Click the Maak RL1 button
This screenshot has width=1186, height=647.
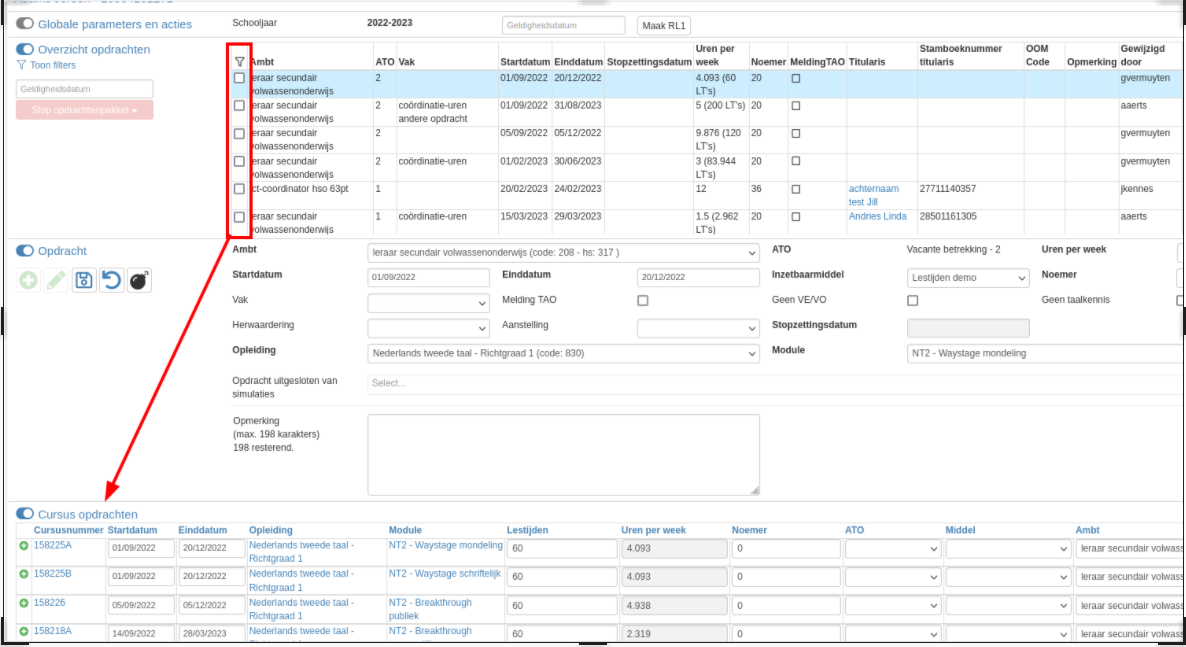(x=664, y=26)
